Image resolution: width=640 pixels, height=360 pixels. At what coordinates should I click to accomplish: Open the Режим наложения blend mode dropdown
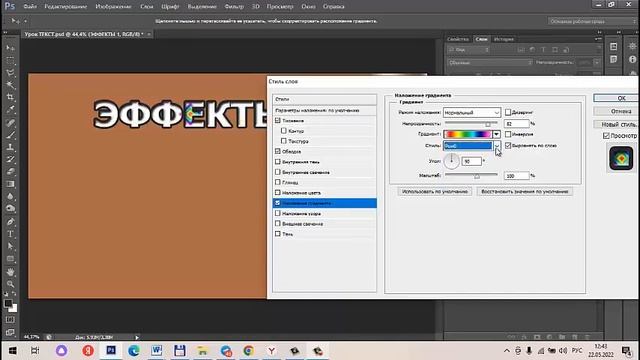[471, 112]
